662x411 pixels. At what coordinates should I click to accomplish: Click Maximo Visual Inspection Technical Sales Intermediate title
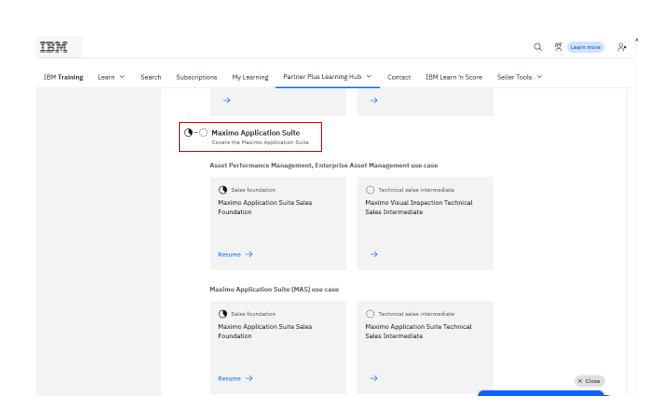(x=419, y=207)
